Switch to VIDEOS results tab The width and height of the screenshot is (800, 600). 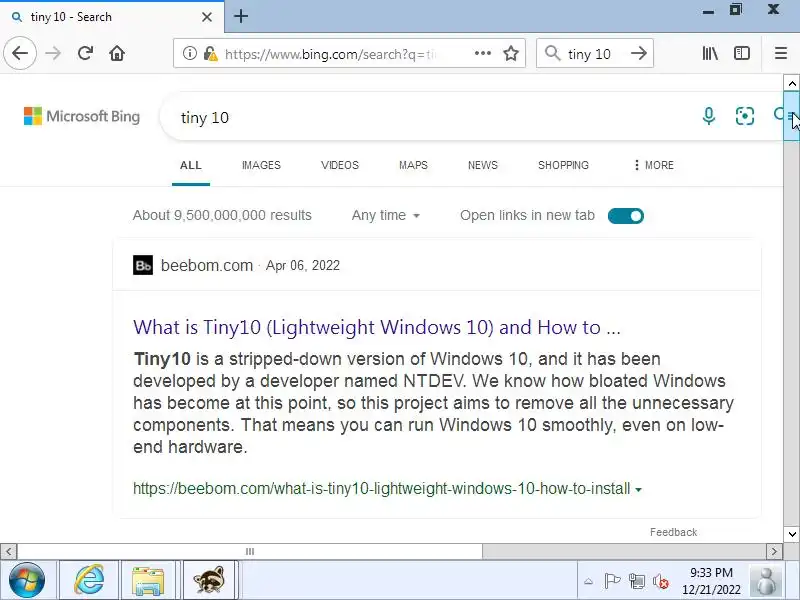pyautogui.click(x=340, y=165)
